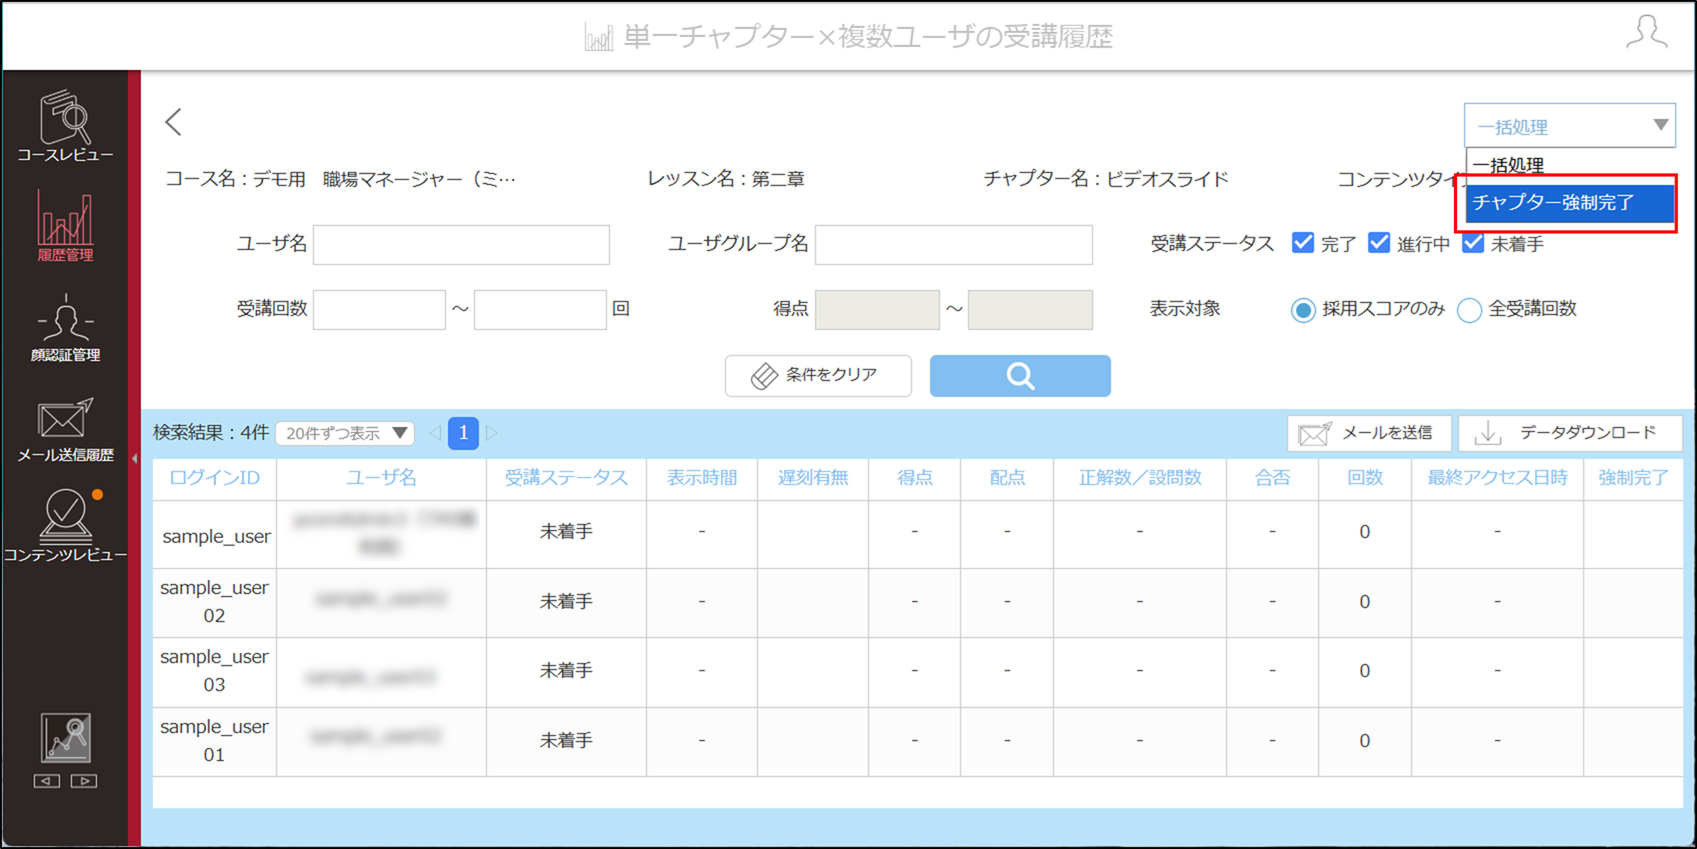This screenshot has height=849, width=1697.
Task: Sort by the 得点 column header
Action: 914,478
